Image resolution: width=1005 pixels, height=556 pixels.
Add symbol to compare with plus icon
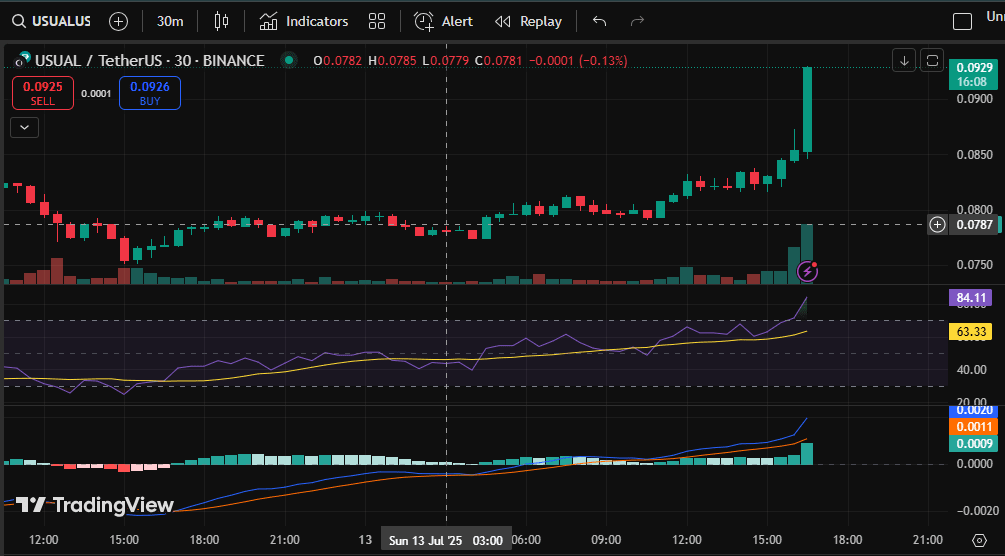tap(118, 21)
